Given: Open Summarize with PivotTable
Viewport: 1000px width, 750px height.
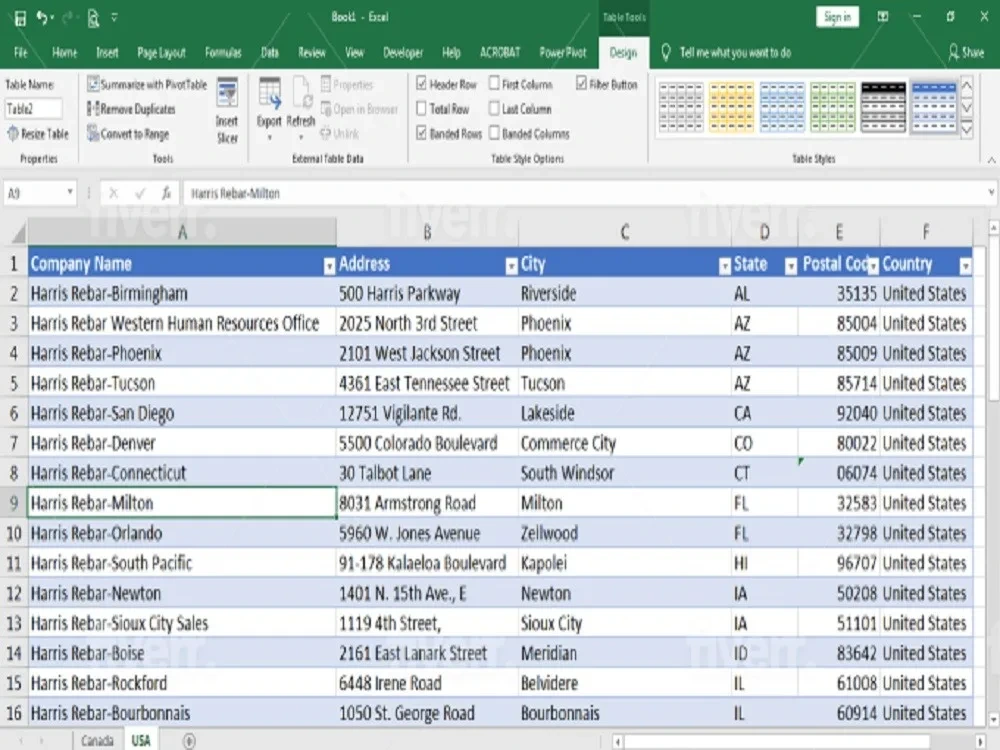Looking at the screenshot, I should pyautogui.click(x=147, y=84).
